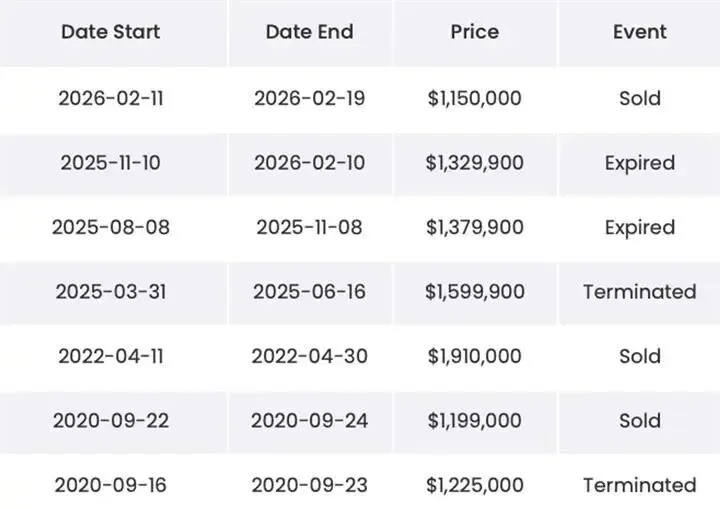
Task: Click the Terminated event for $1,599,900
Action: click(639, 292)
